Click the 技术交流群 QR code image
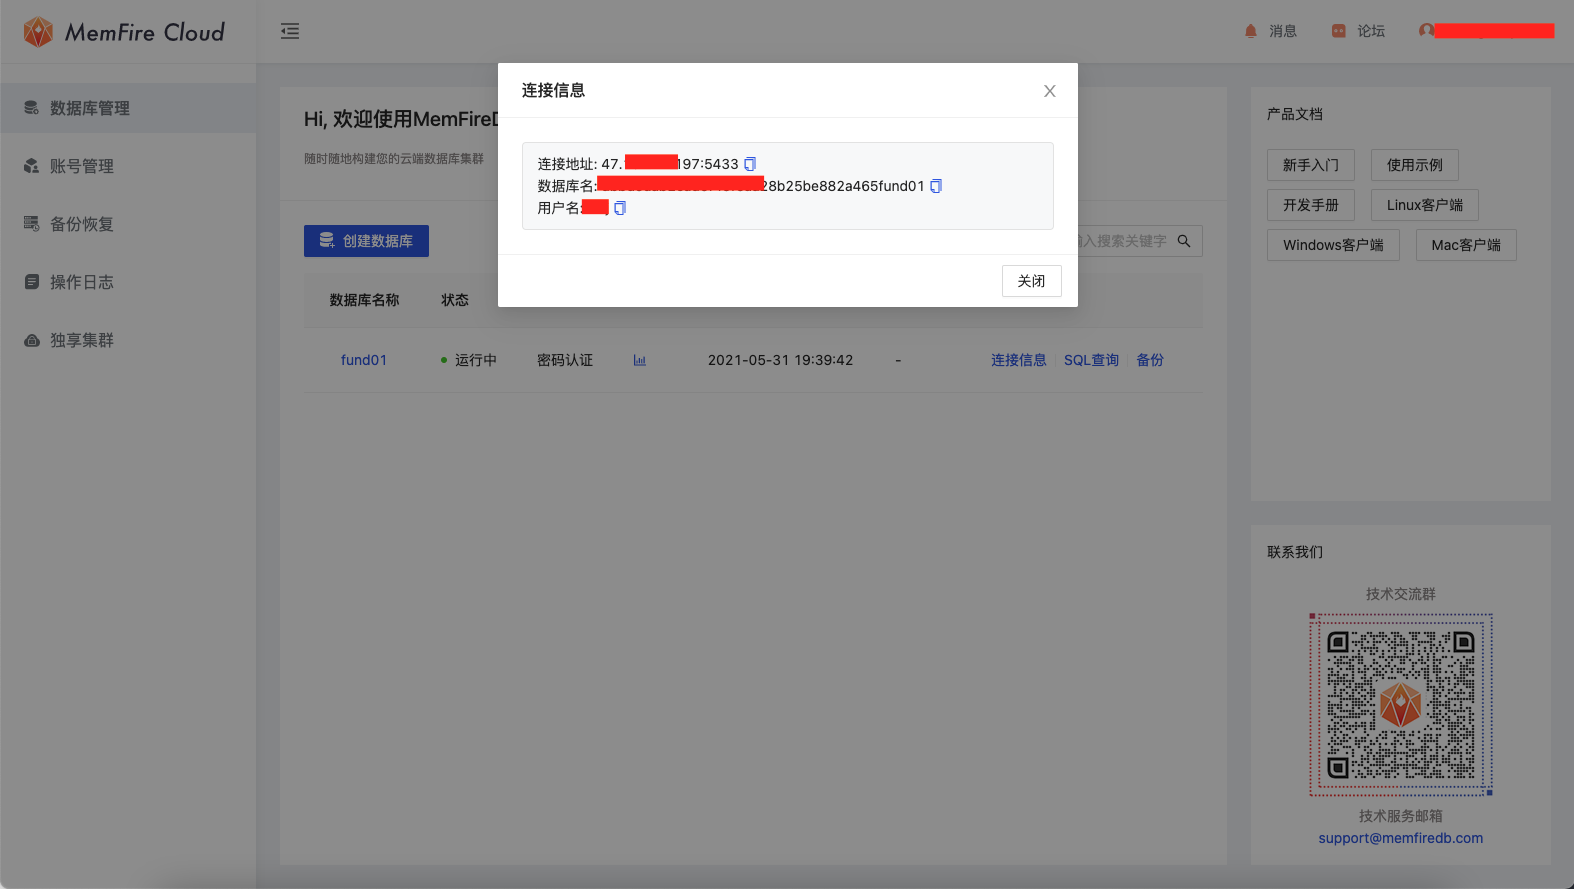 pos(1401,705)
